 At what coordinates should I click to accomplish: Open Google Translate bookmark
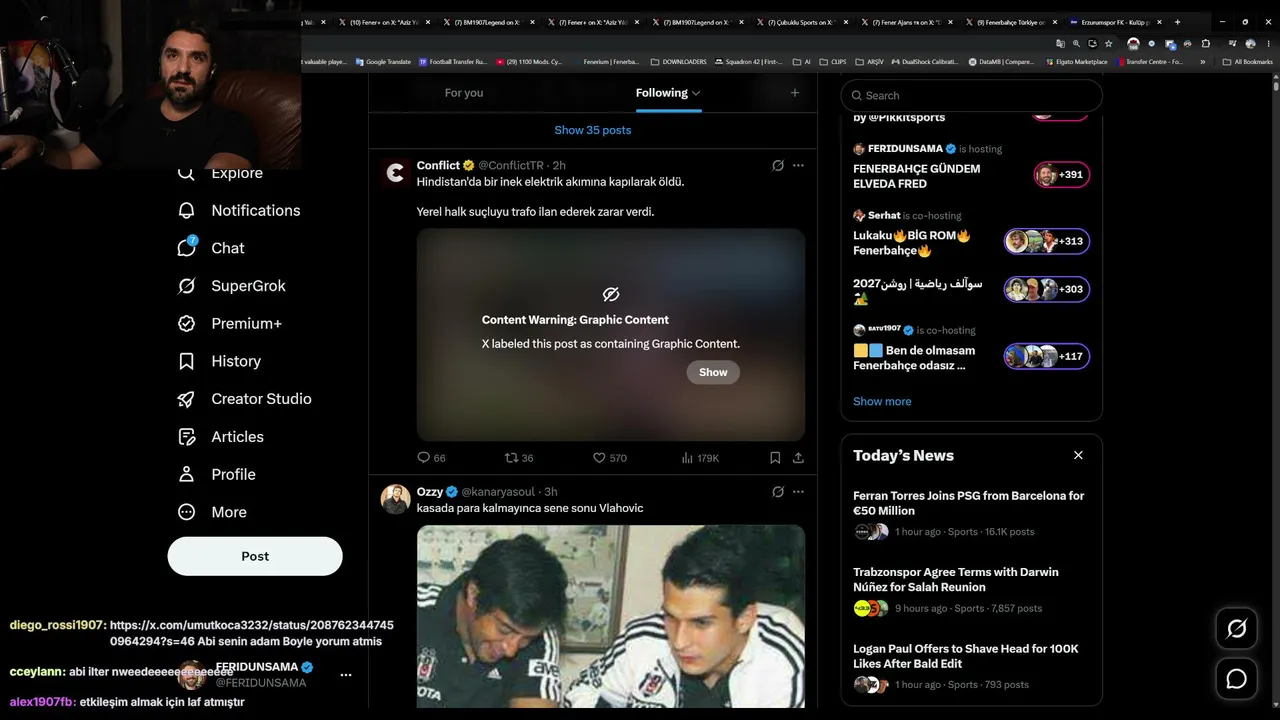[382, 62]
